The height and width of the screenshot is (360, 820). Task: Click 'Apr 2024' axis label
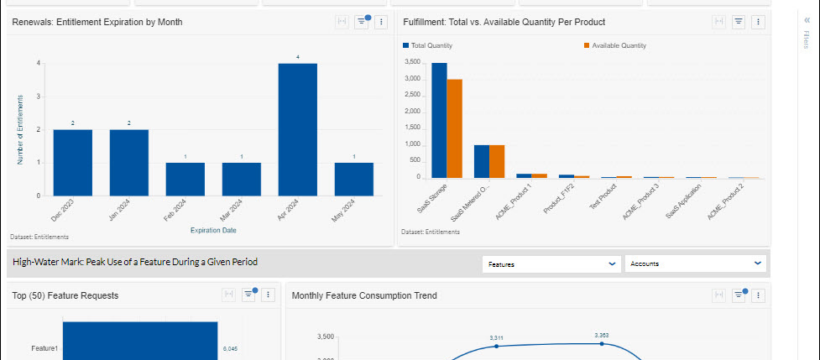pyautogui.click(x=289, y=209)
